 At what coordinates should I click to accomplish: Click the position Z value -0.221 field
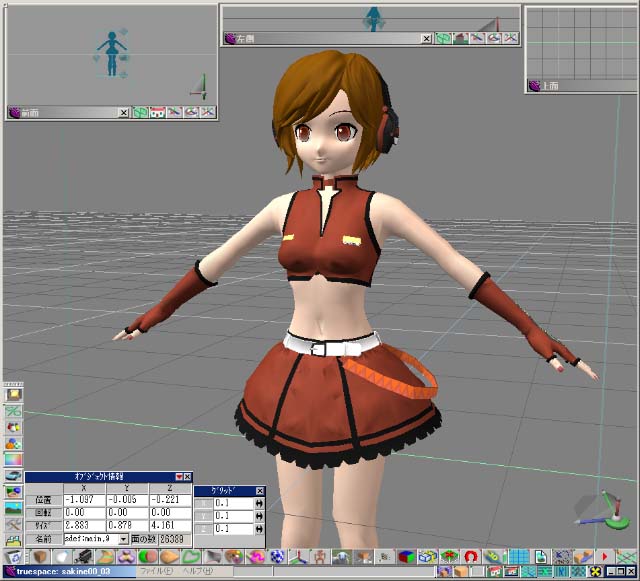pos(170,500)
